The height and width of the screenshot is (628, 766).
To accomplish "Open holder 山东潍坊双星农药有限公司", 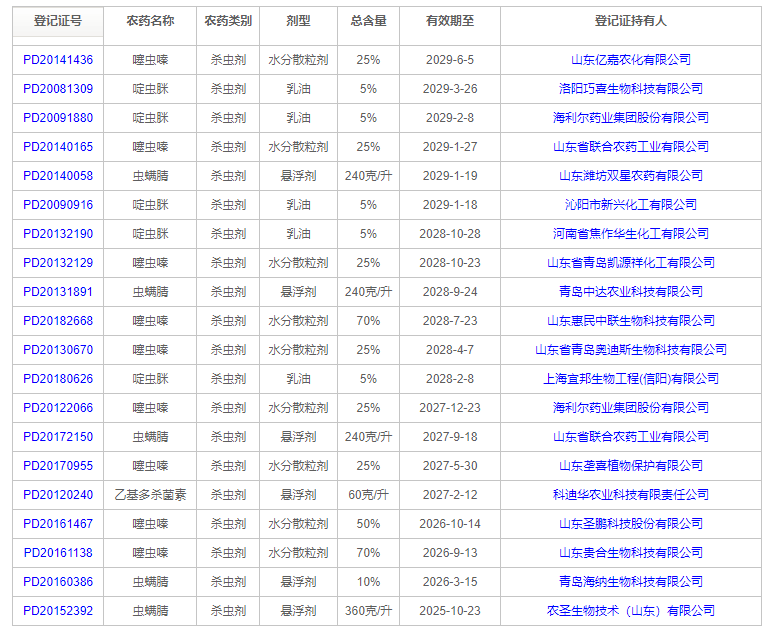I will pos(631,176).
